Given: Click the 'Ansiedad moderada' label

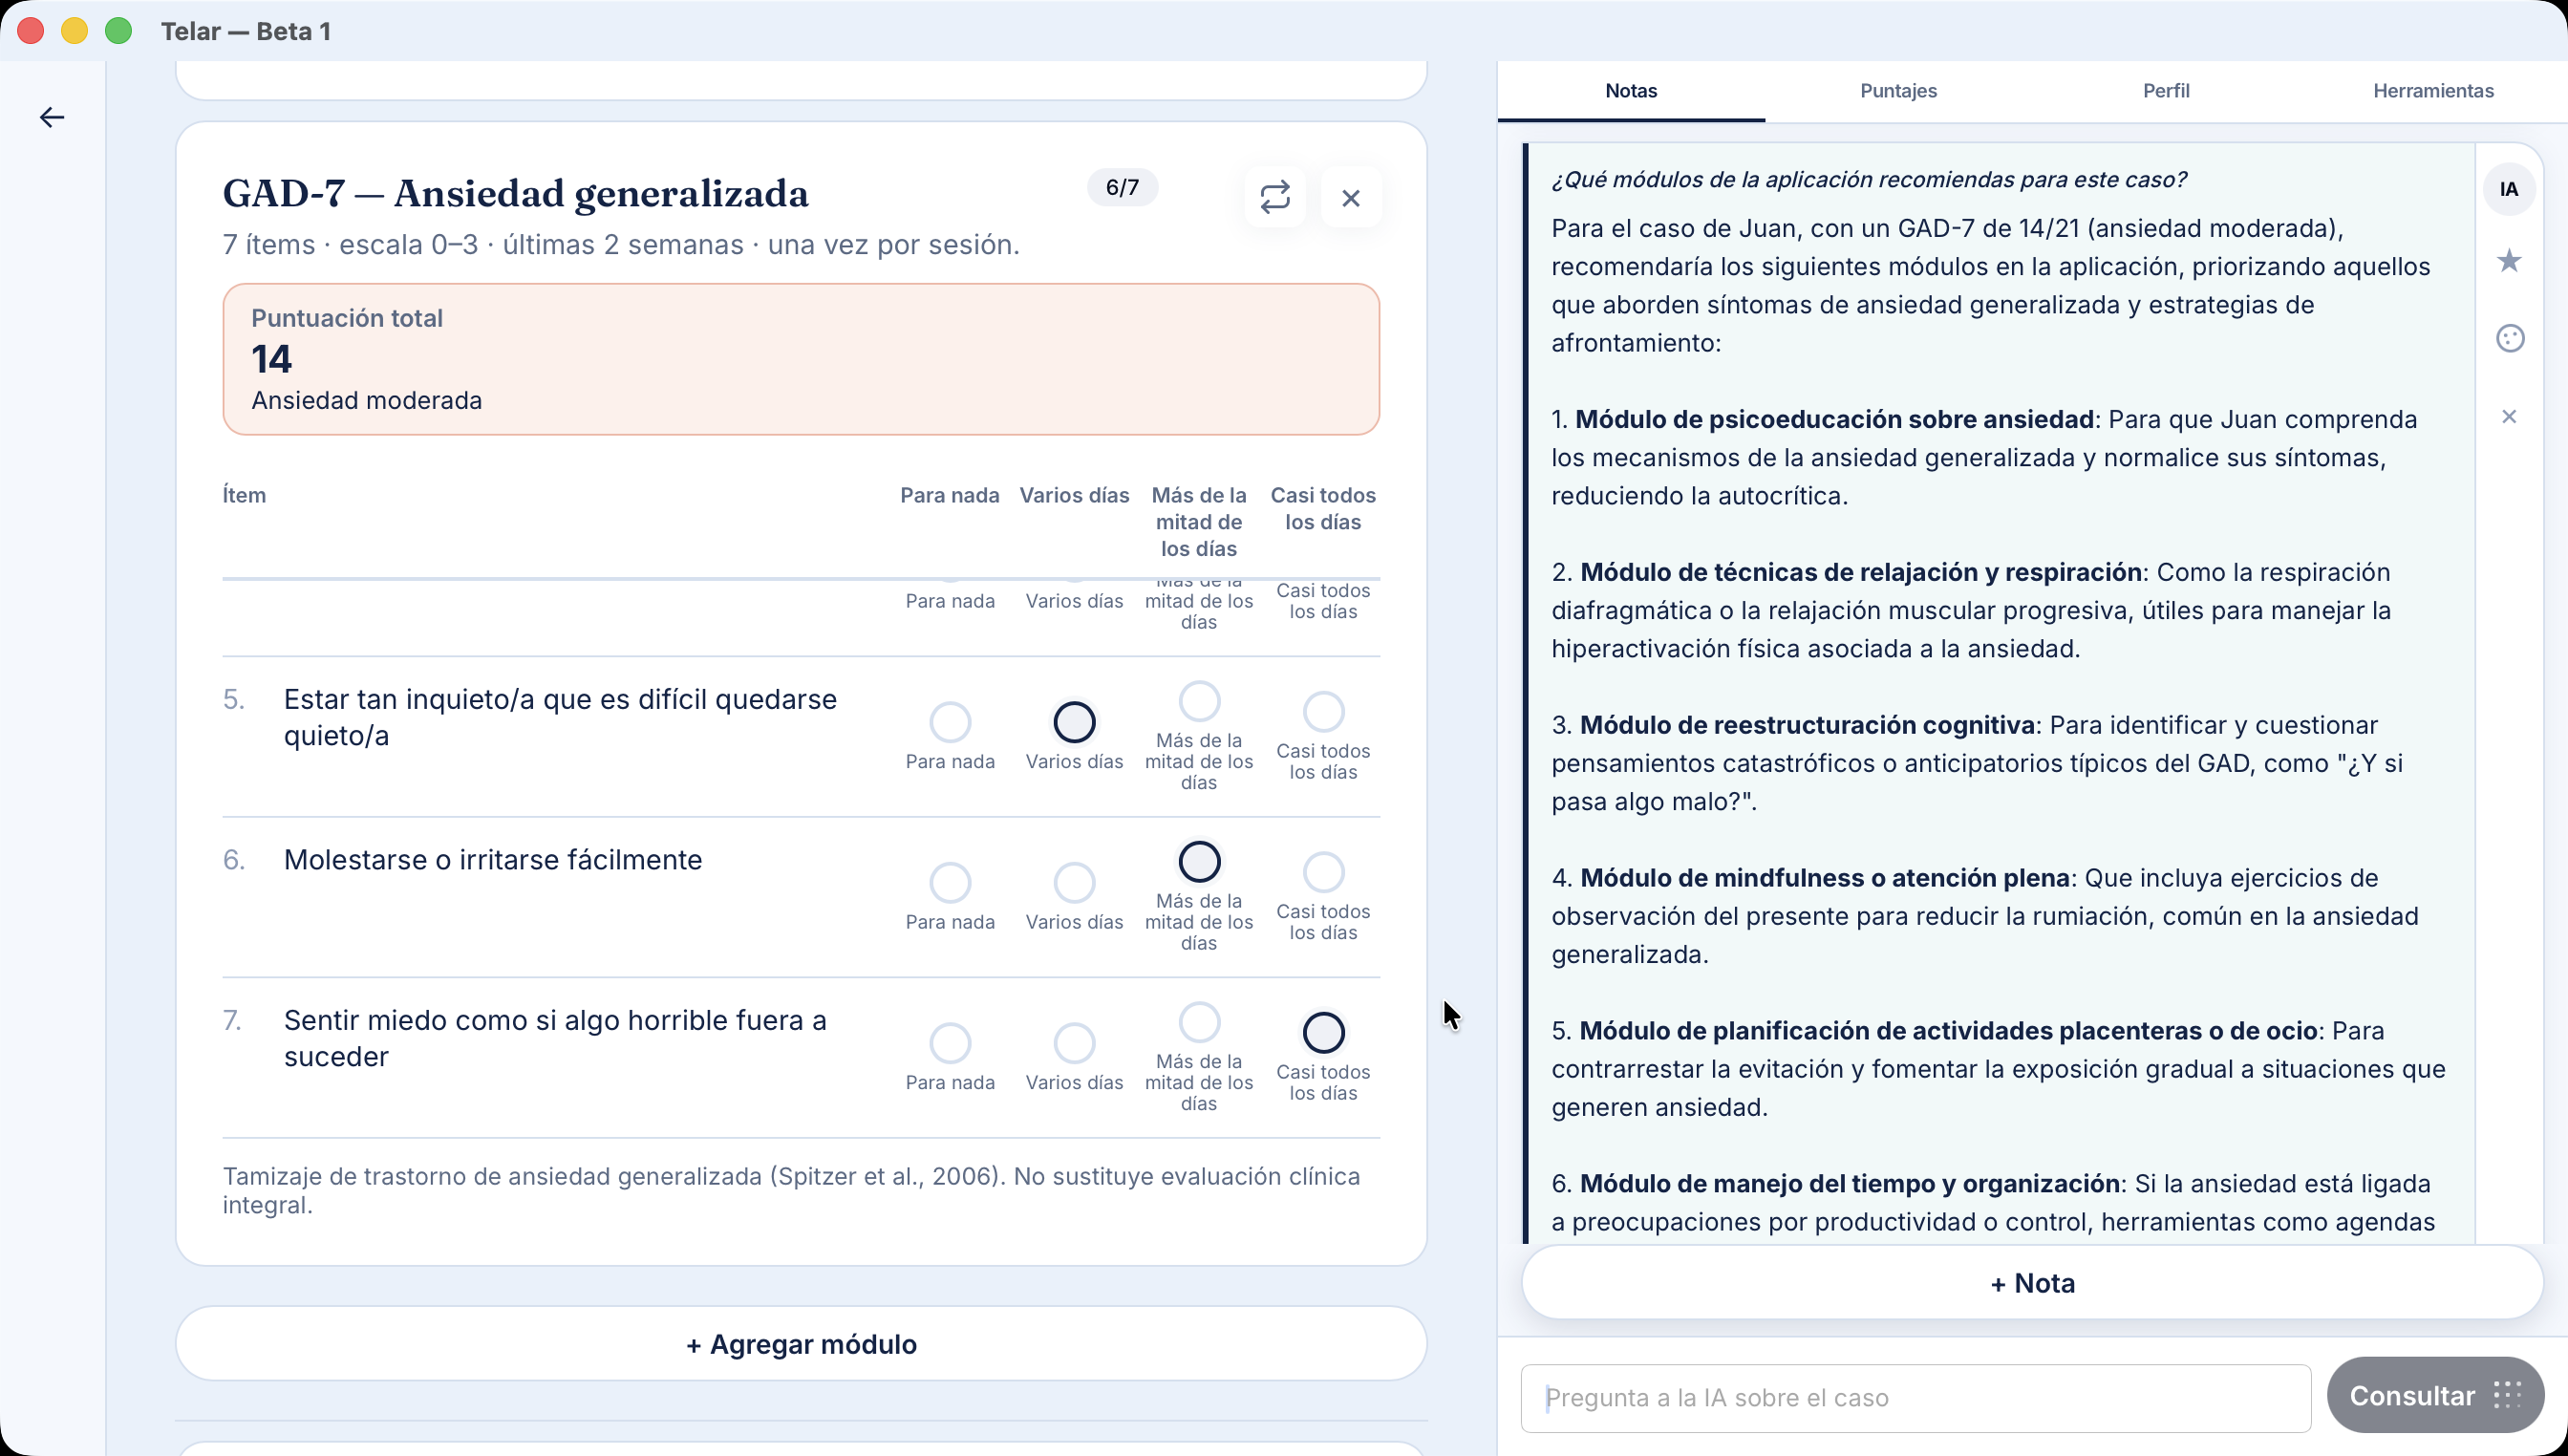Looking at the screenshot, I should coord(367,401).
